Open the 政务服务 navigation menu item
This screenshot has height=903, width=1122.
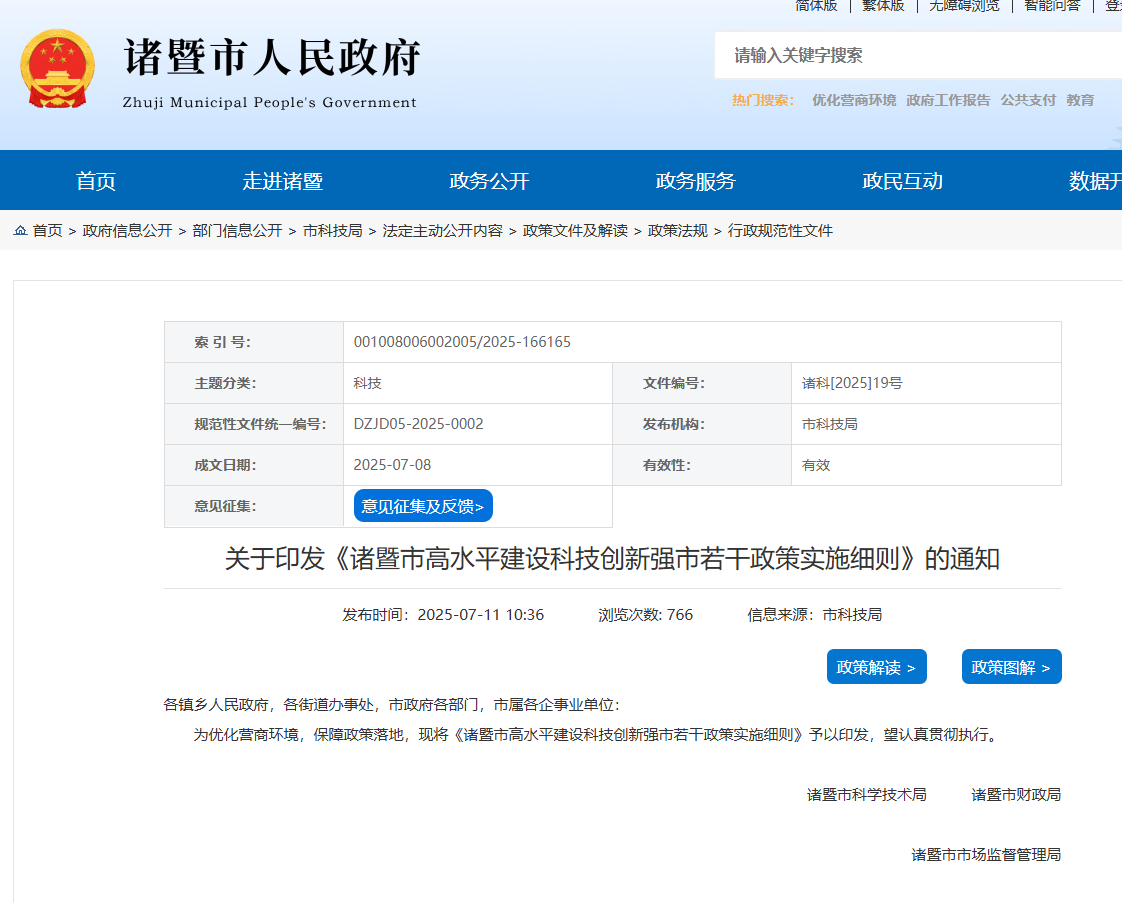[694, 180]
